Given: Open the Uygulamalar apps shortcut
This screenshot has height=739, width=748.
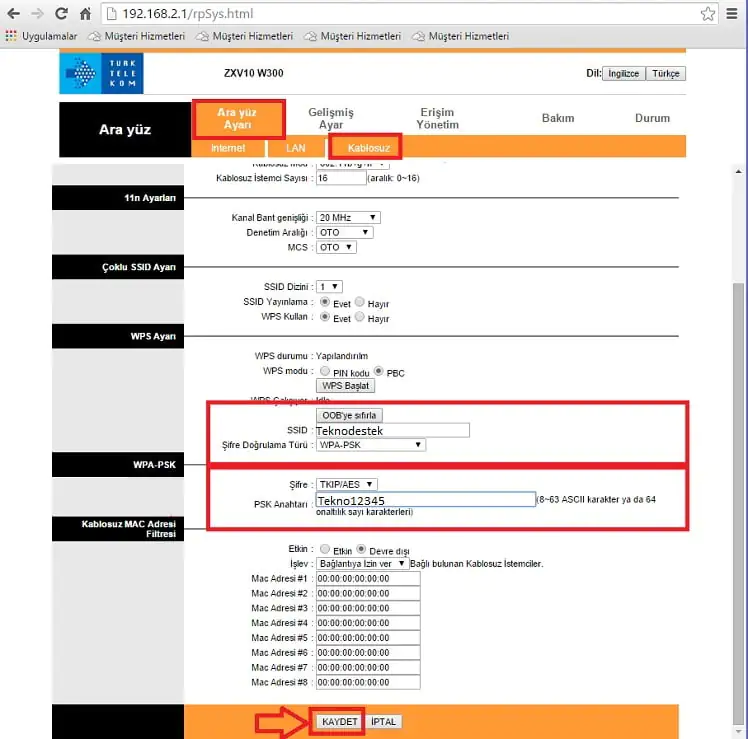Looking at the screenshot, I should (41, 36).
